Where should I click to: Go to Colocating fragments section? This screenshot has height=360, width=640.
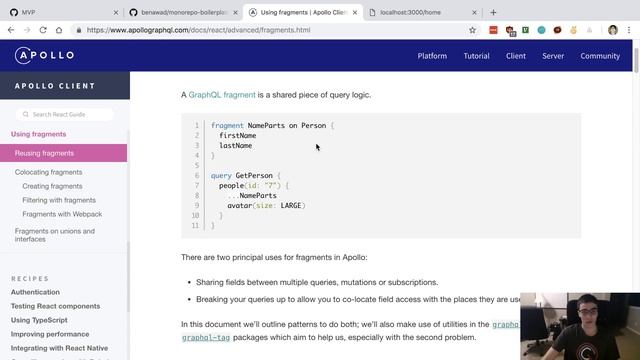point(49,172)
